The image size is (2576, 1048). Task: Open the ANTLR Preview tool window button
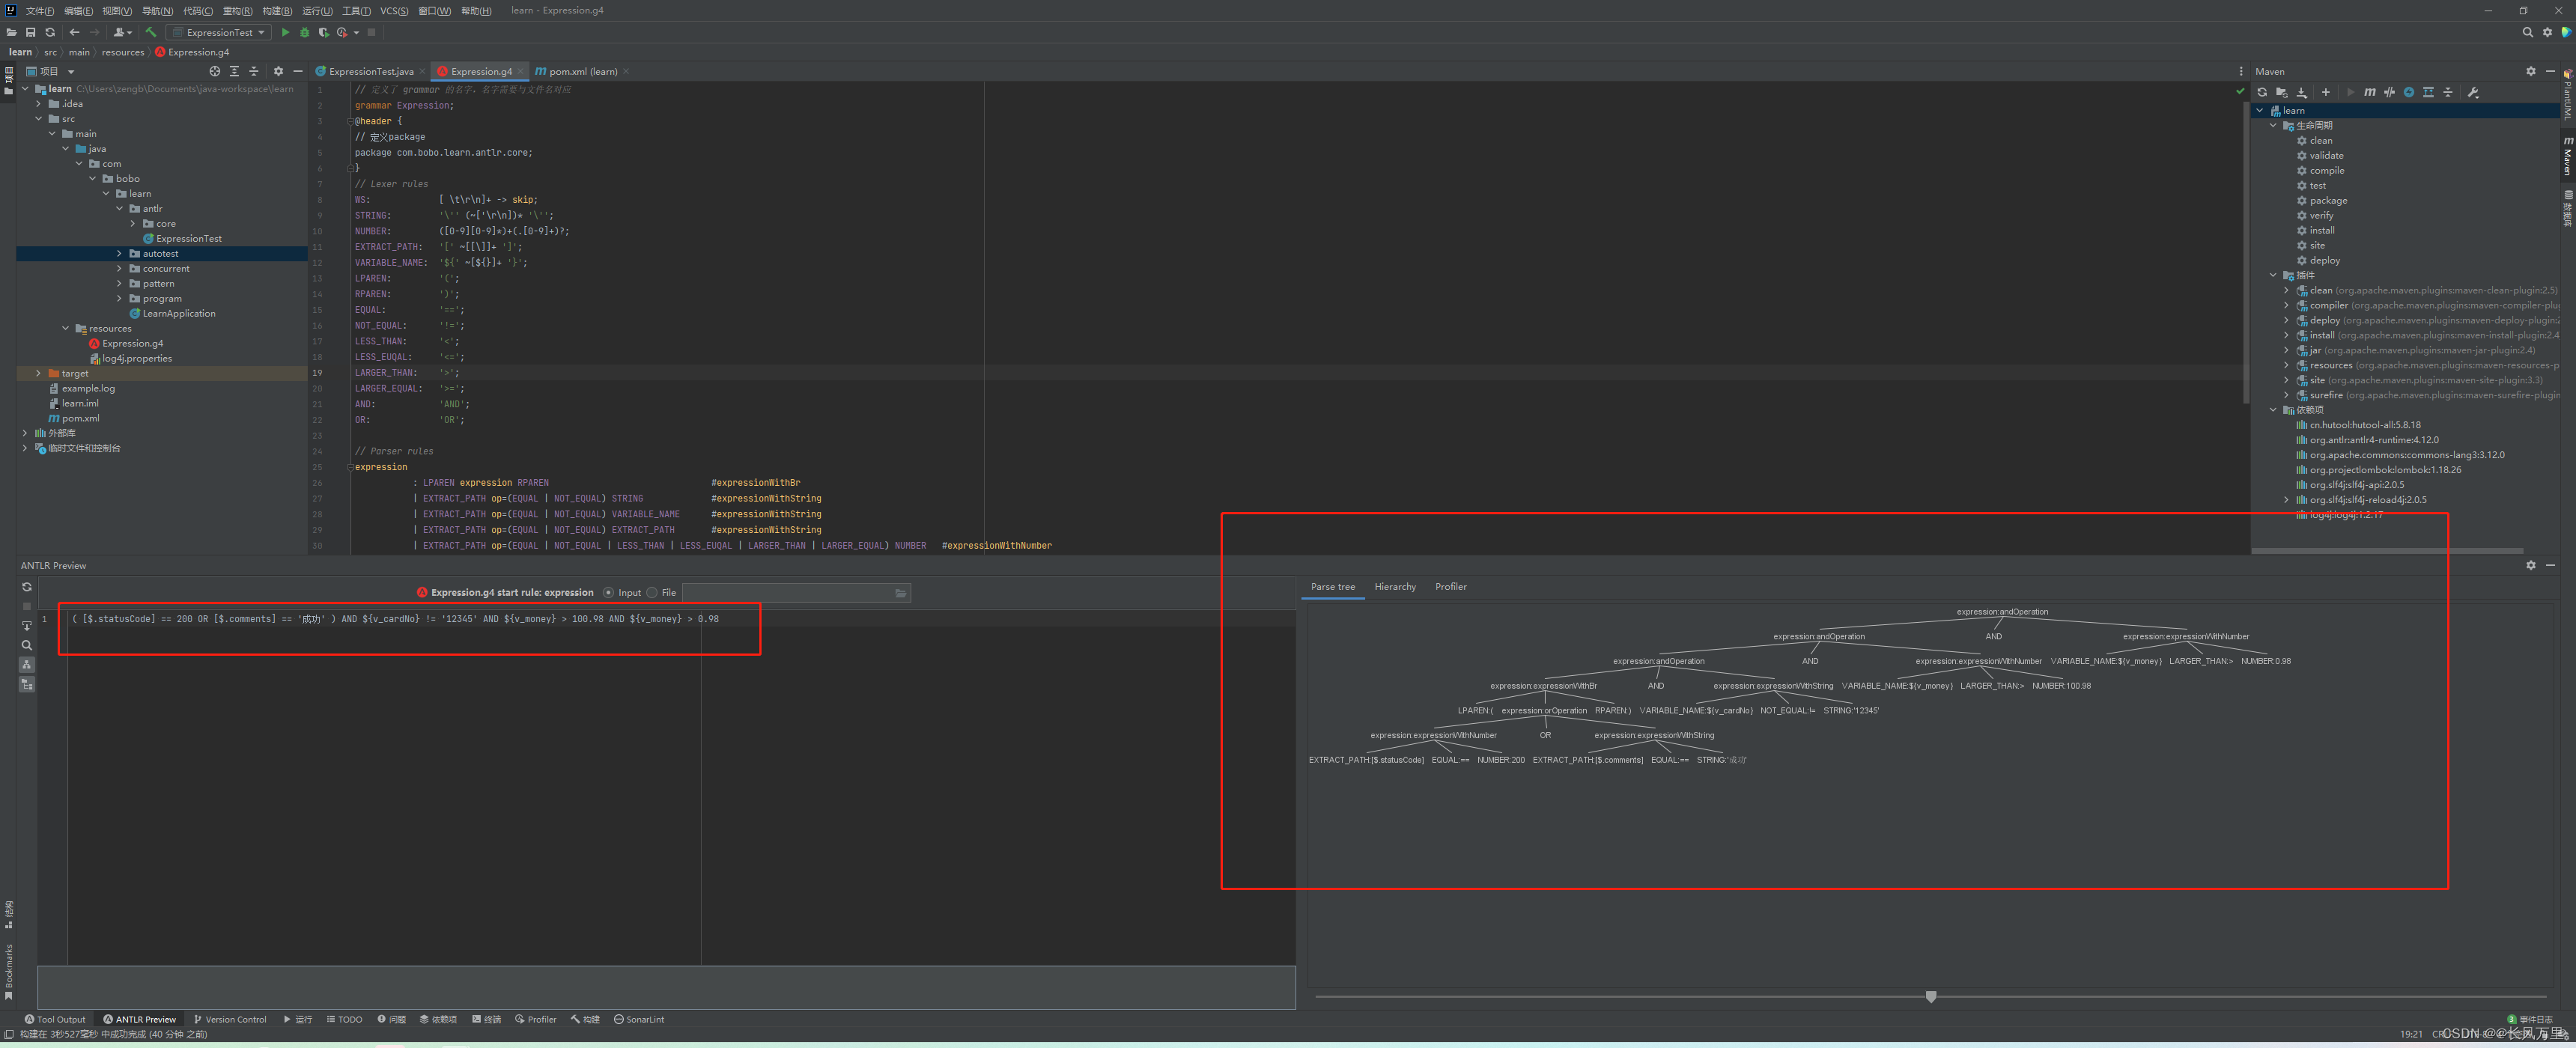140,1019
